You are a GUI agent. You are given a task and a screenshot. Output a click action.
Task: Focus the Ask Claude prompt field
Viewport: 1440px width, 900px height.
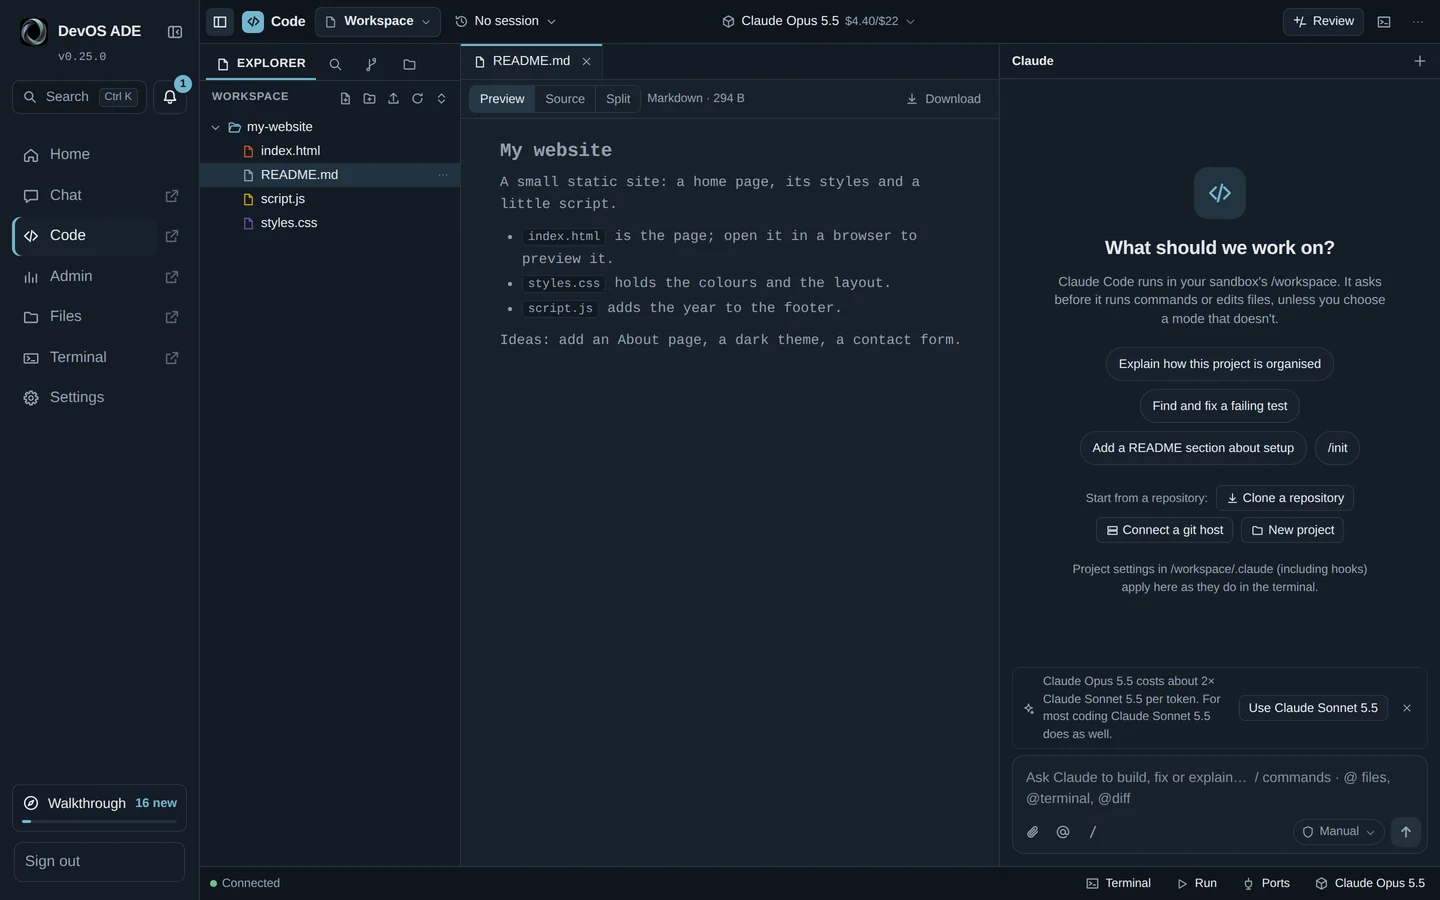[1219, 788]
